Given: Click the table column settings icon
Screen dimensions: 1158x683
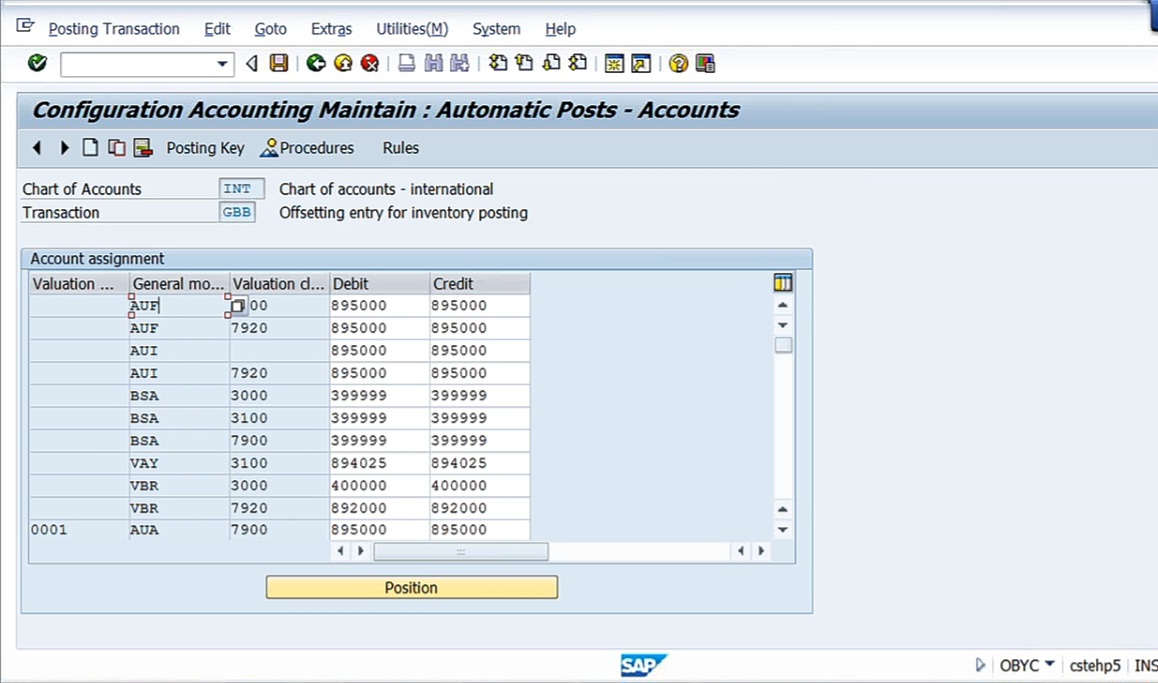Looking at the screenshot, I should [x=783, y=282].
